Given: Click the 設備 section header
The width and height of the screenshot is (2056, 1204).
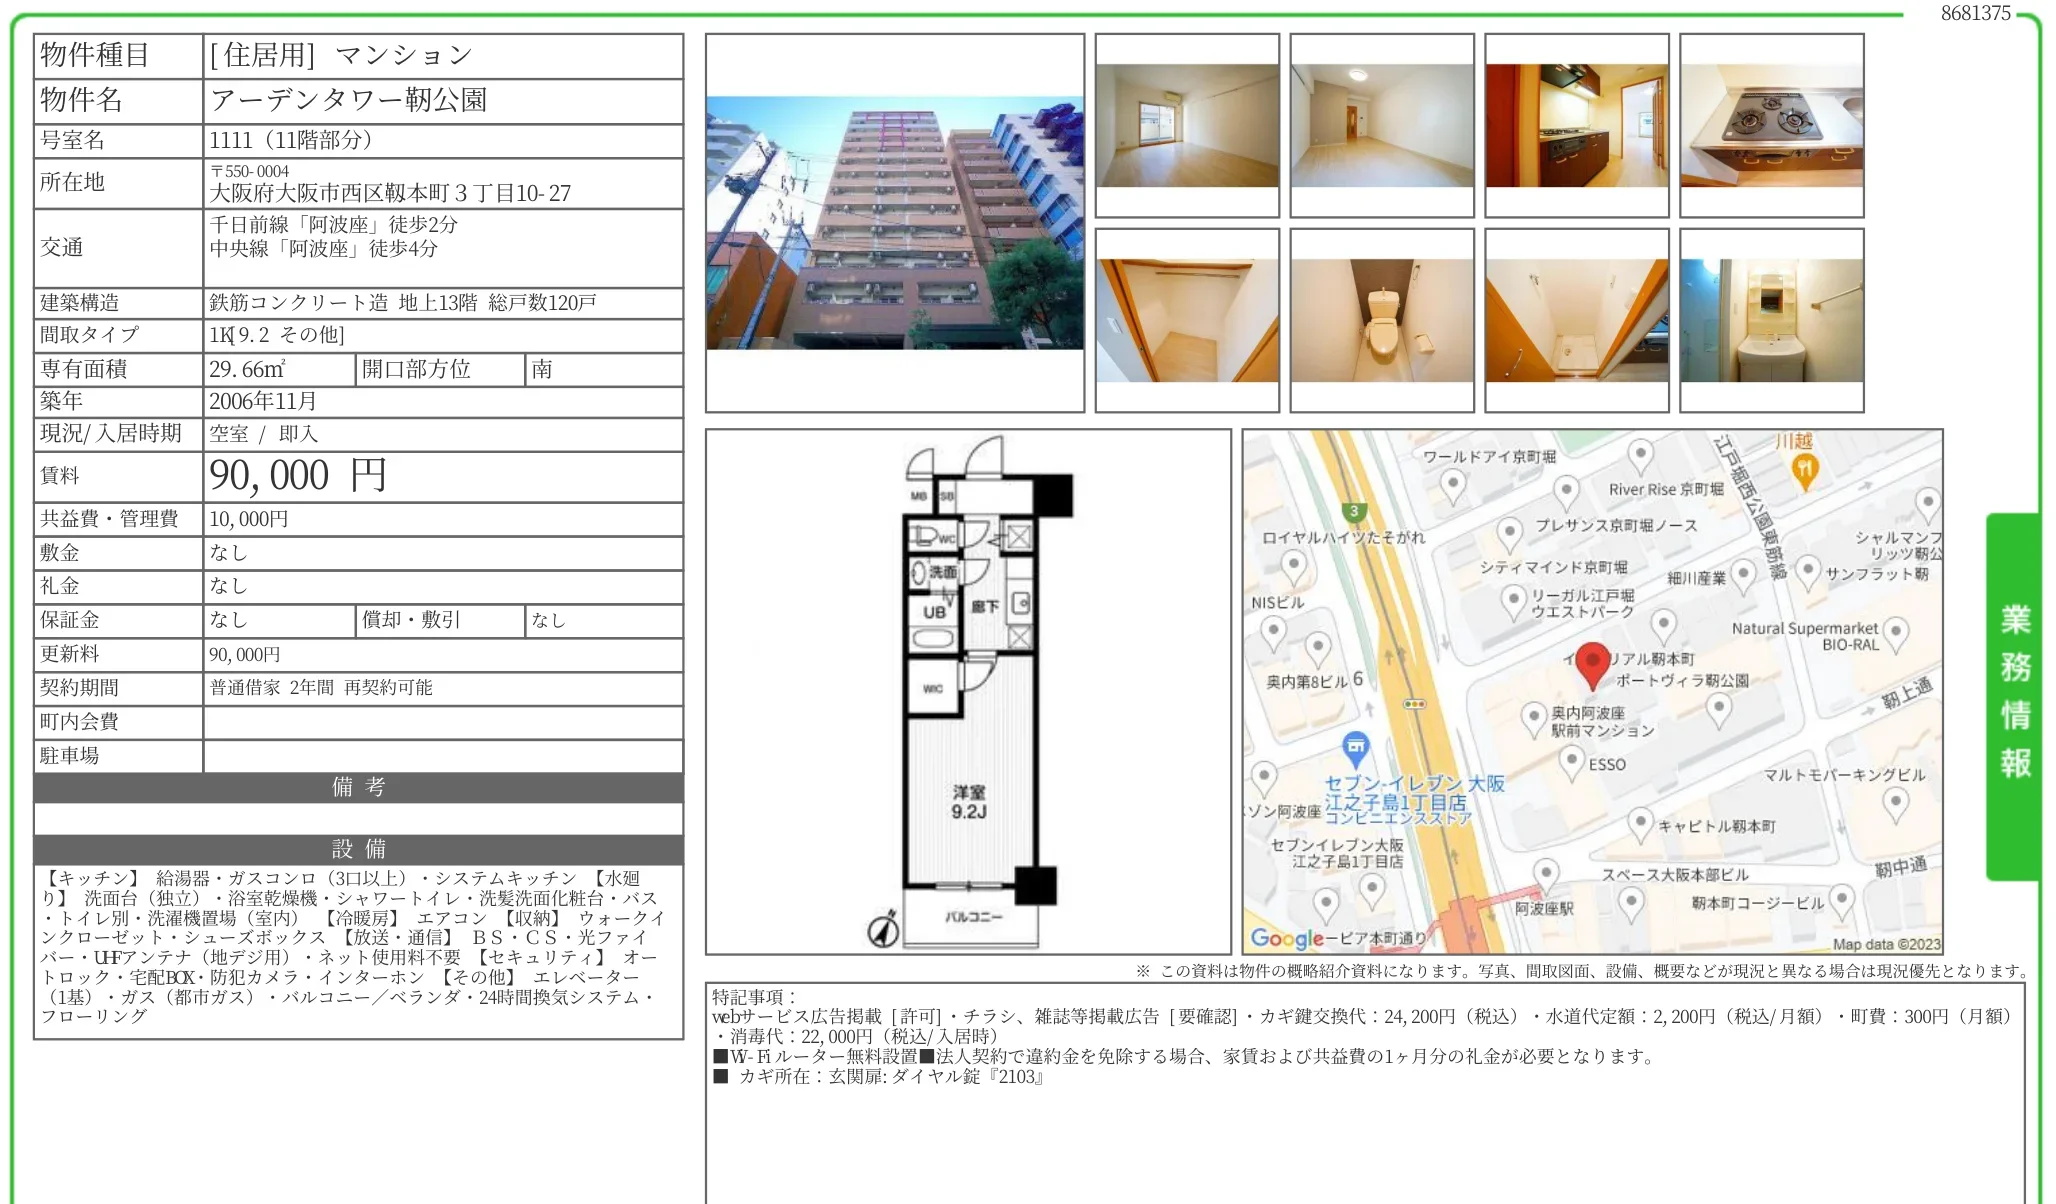Looking at the screenshot, I should (x=358, y=849).
